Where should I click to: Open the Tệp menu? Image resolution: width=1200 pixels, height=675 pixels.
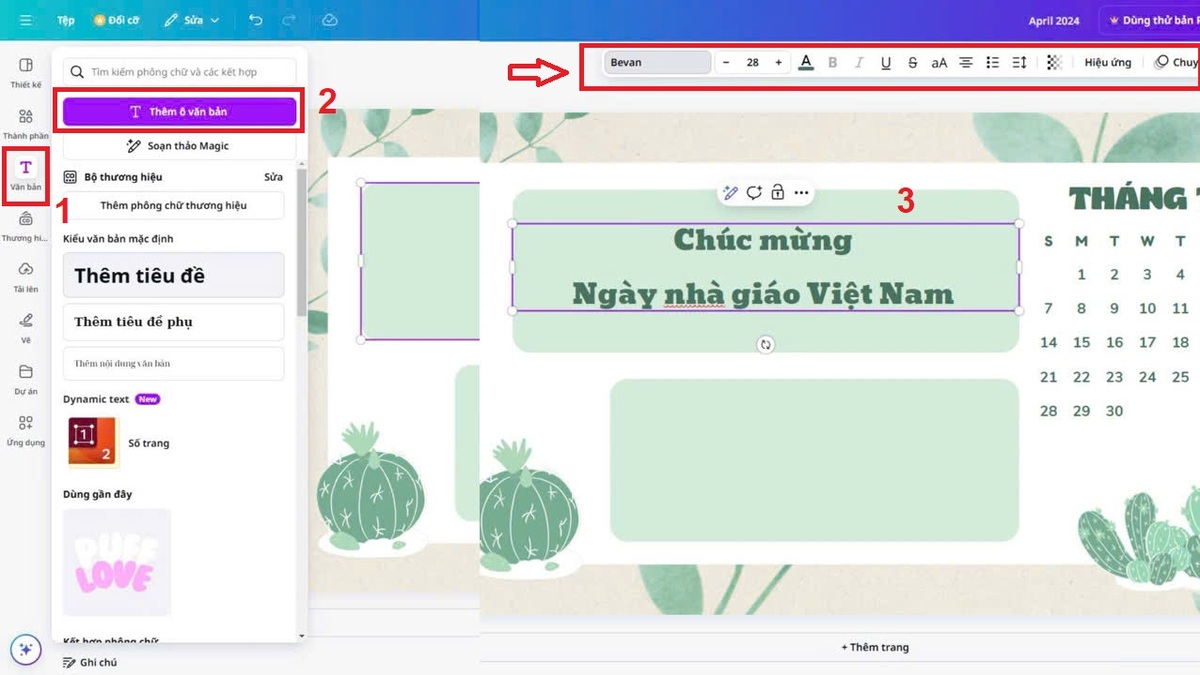coord(65,19)
